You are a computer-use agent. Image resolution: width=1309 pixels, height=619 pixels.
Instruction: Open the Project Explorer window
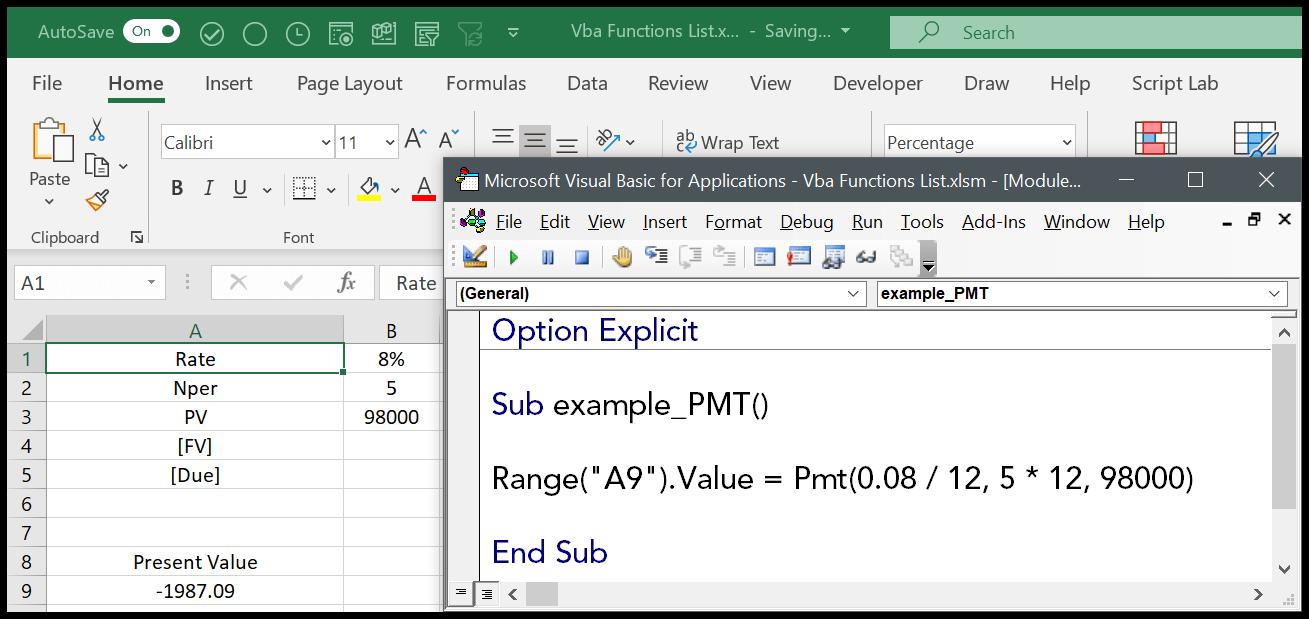pos(765,257)
